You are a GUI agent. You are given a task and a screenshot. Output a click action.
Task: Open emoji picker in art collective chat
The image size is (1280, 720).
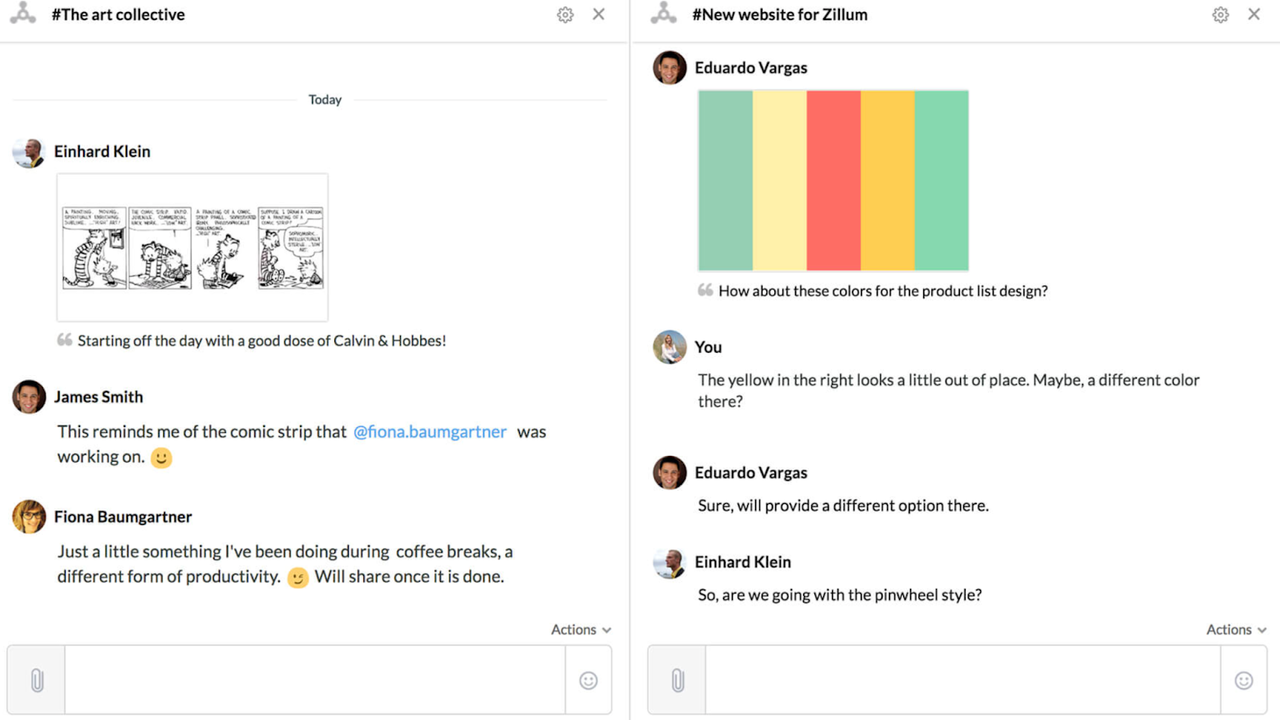588,680
